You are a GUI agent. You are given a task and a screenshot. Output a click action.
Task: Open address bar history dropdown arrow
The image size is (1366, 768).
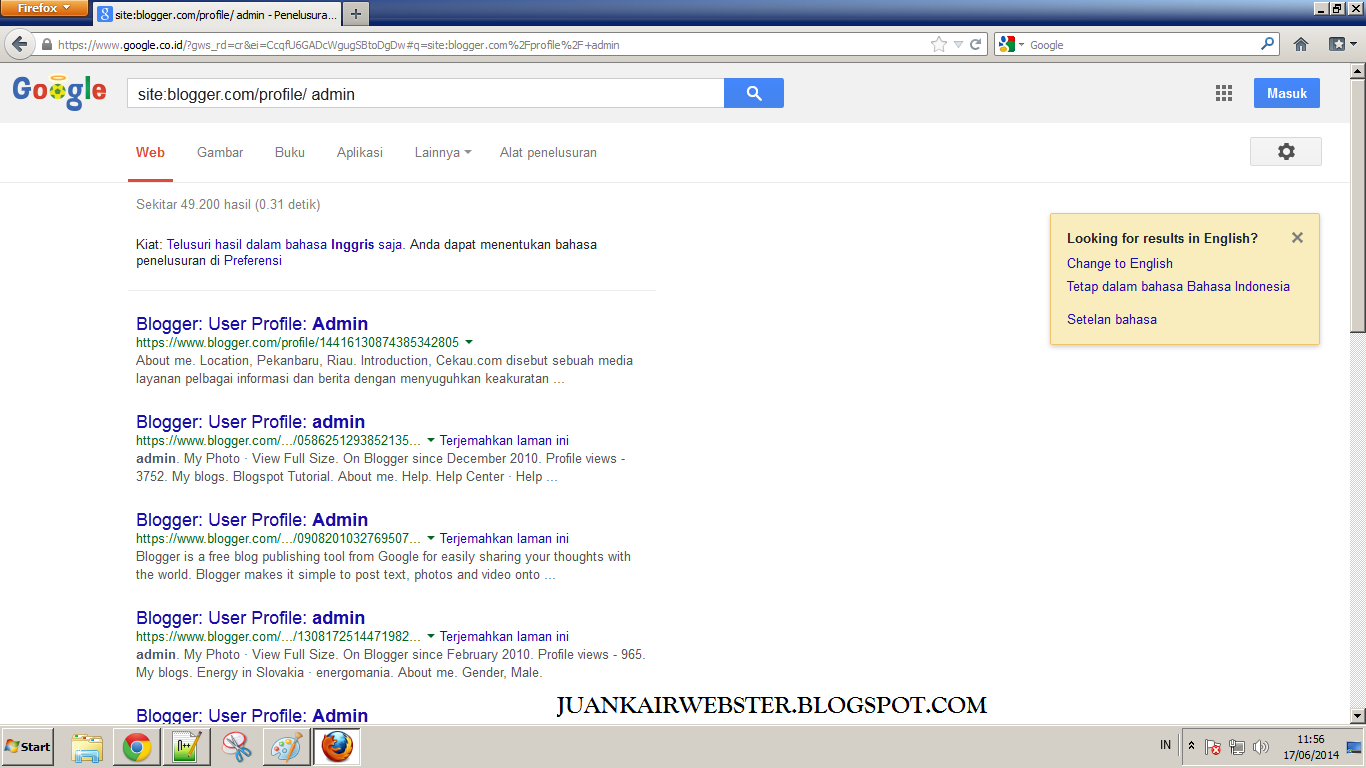(958, 45)
